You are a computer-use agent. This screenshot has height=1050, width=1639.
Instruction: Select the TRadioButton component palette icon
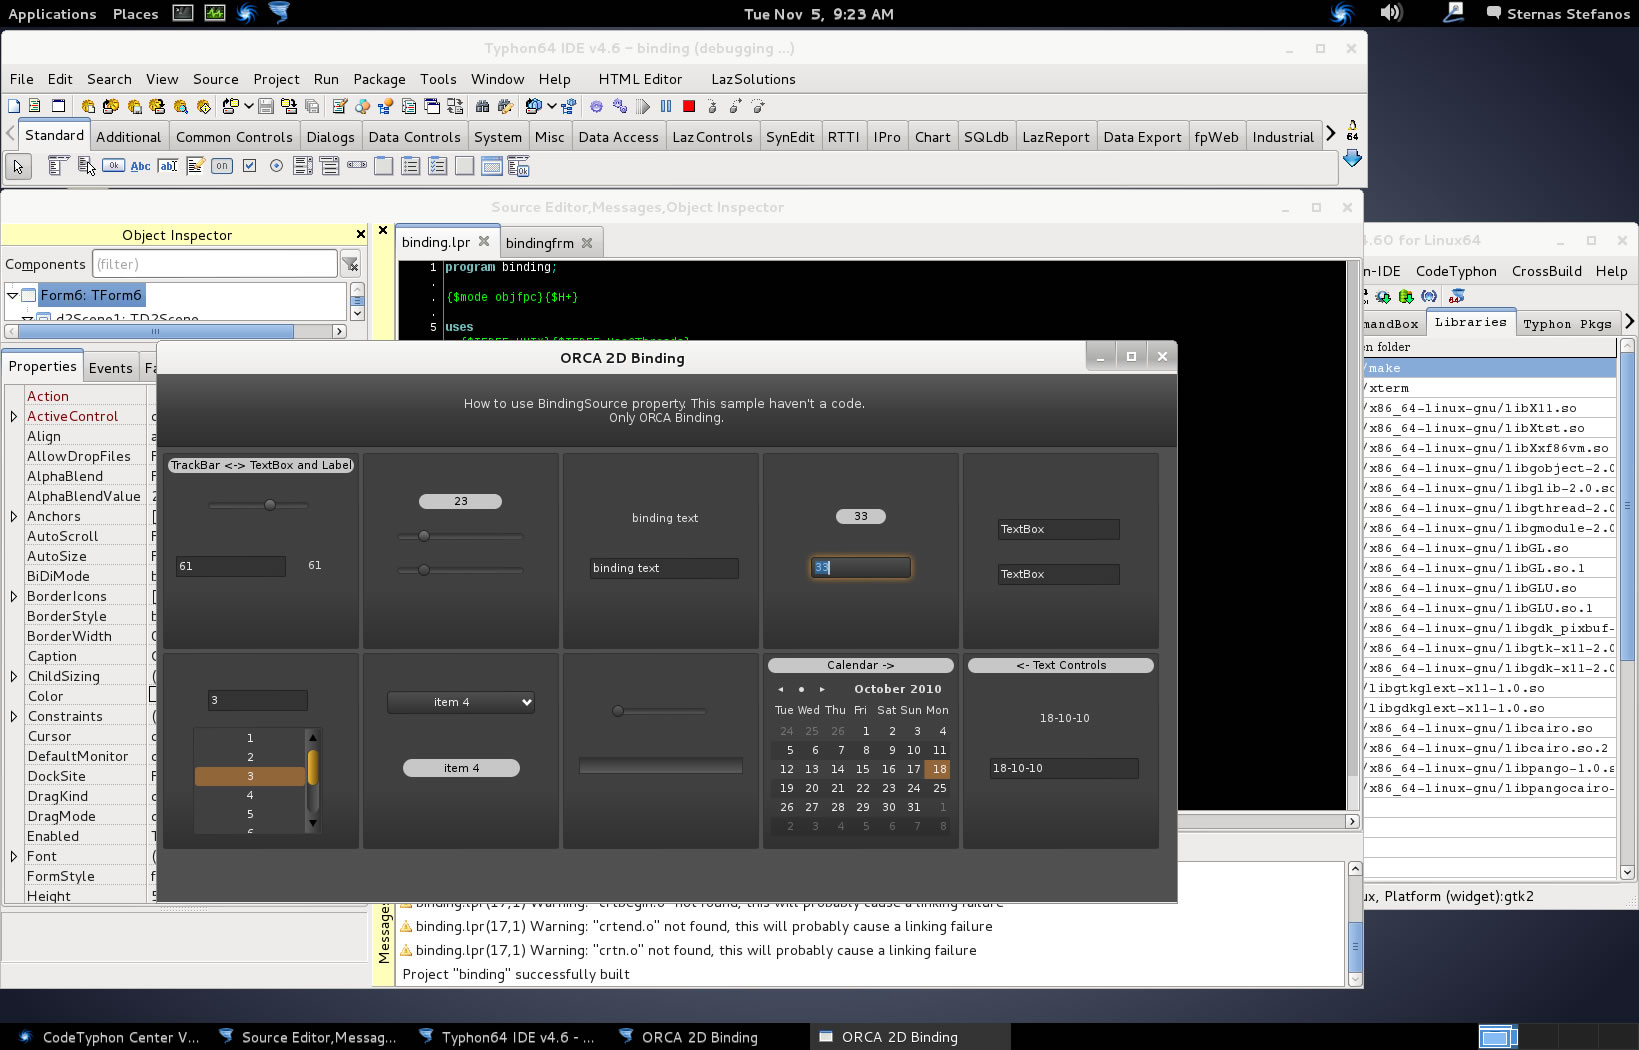pyautogui.click(x=276, y=166)
